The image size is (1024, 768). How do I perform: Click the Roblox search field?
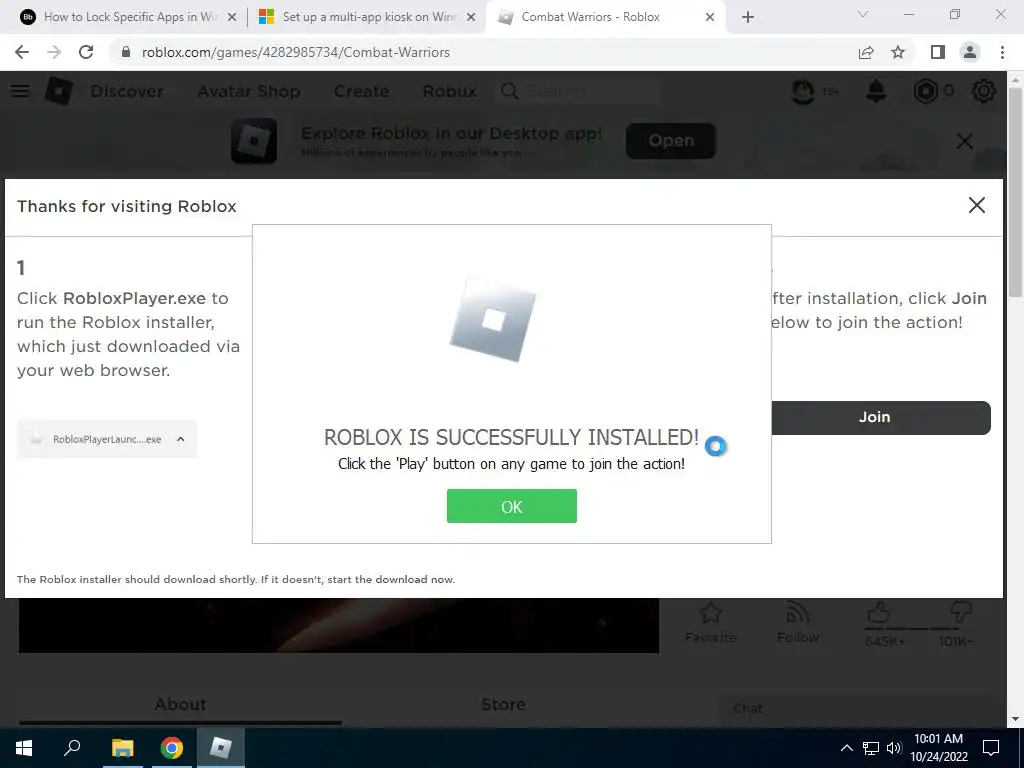coord(578,91)
